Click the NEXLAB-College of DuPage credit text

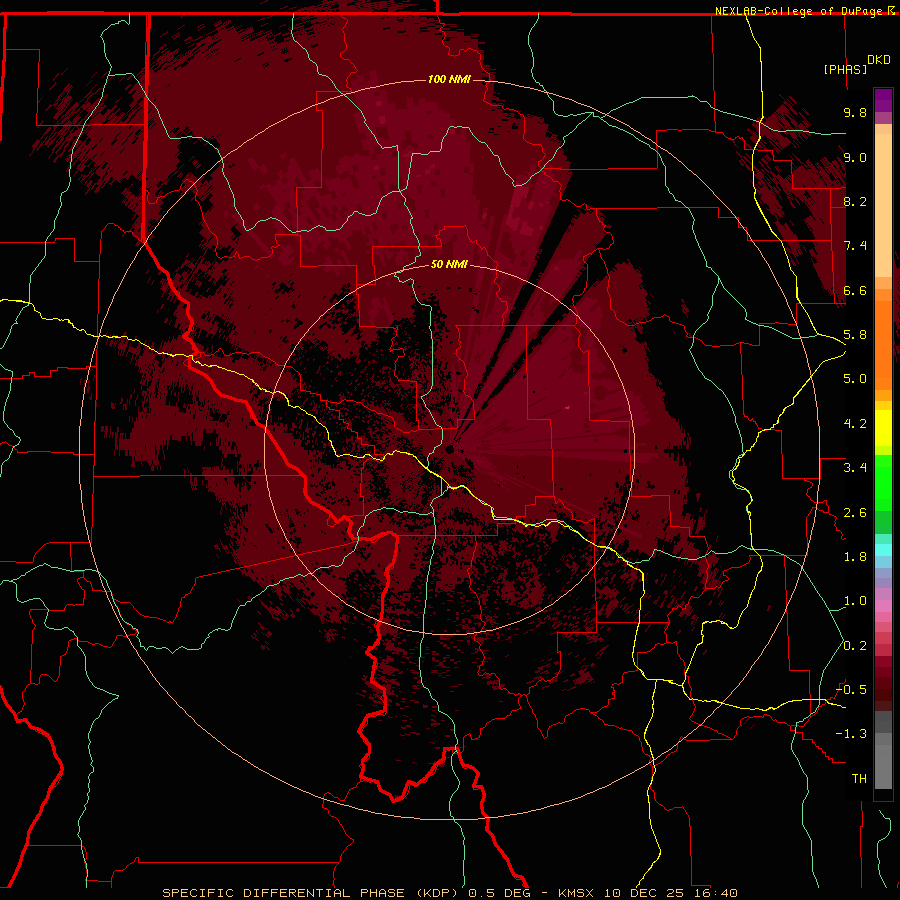pyautogui.click(x=798, y=11)
